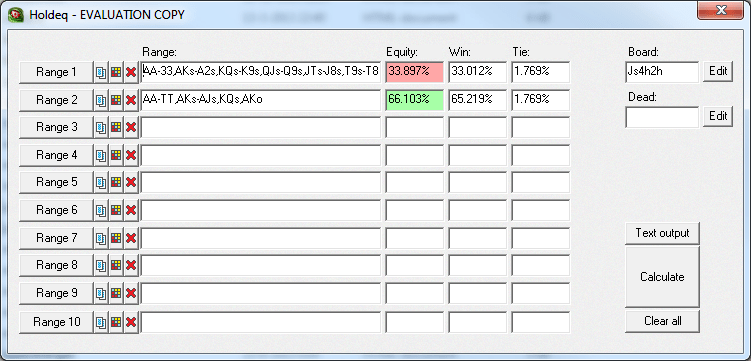751x361 pixels.
Task: Click the copy icon for Range 3
Action: point(101,127)
